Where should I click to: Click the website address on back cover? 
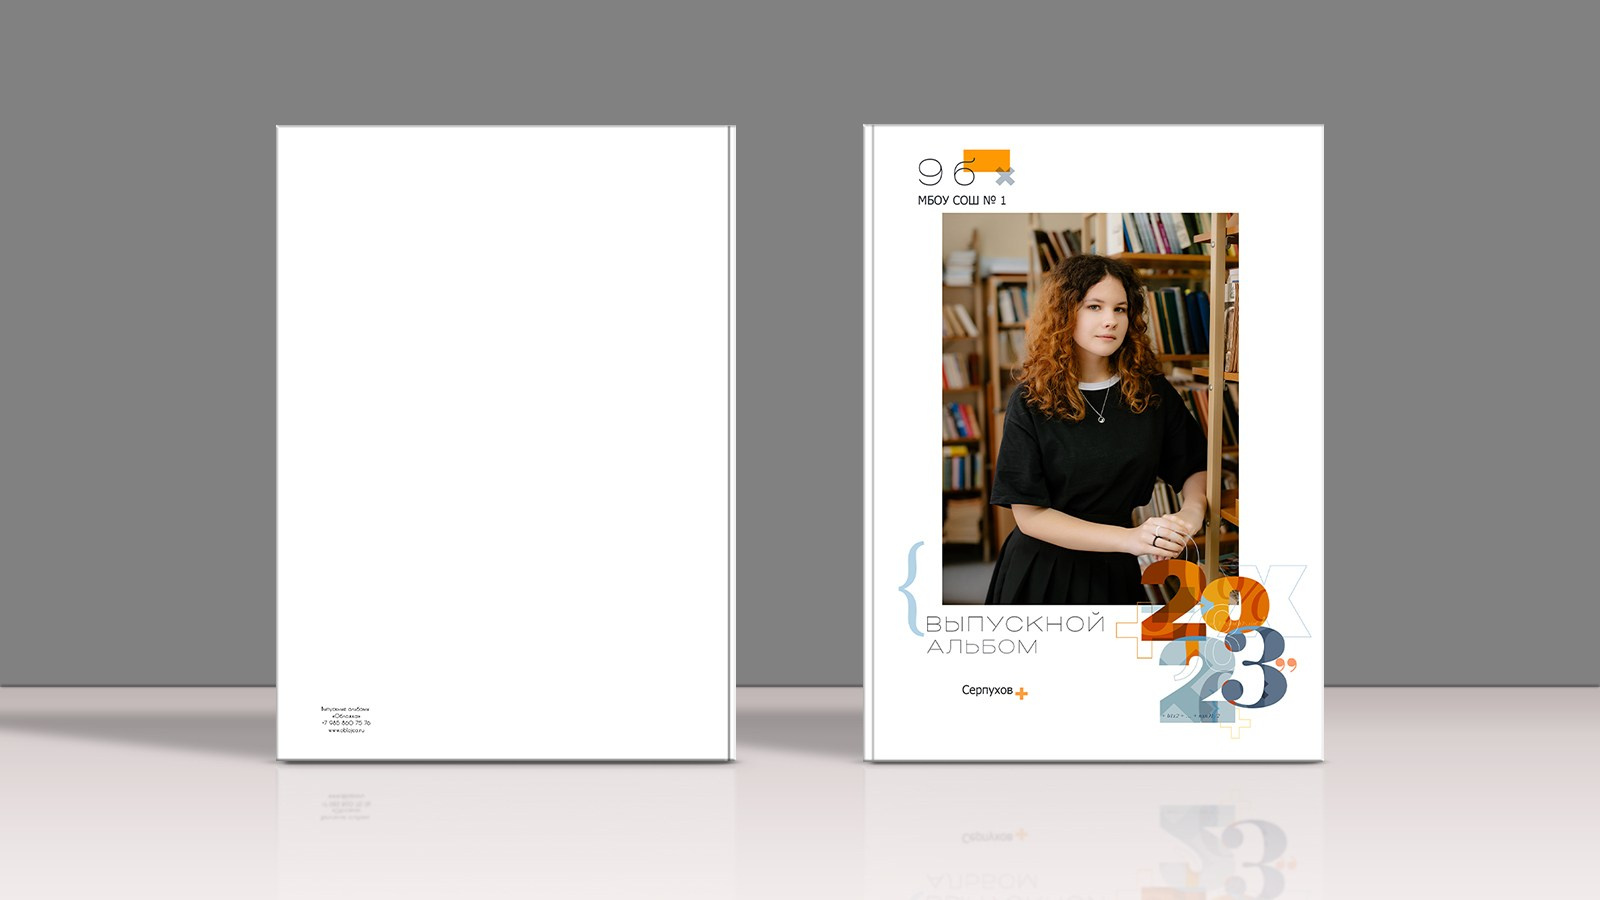(346, 731)
